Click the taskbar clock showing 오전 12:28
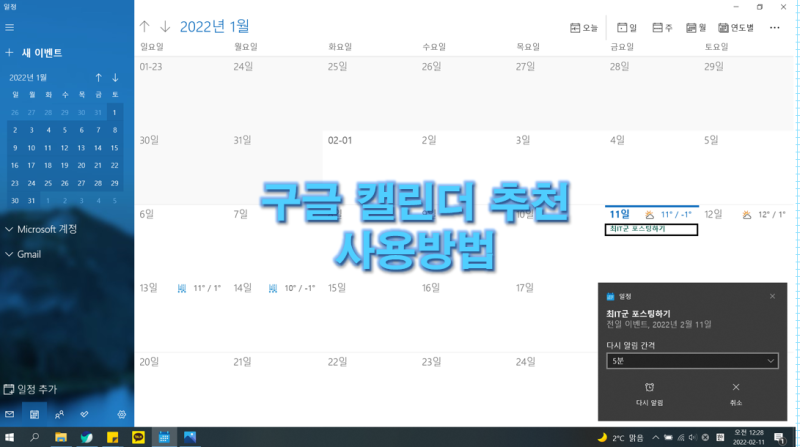 749,437
